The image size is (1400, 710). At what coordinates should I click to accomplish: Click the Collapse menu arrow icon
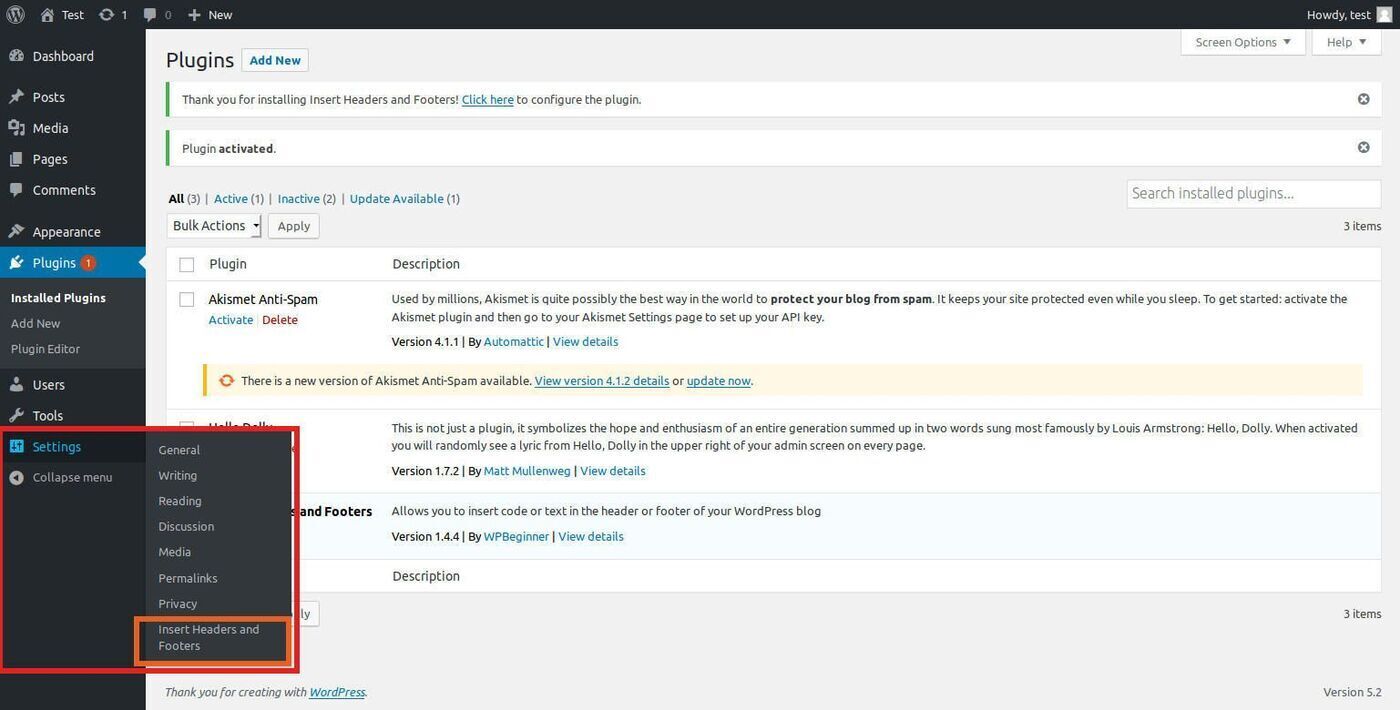(x=16, y=477)
